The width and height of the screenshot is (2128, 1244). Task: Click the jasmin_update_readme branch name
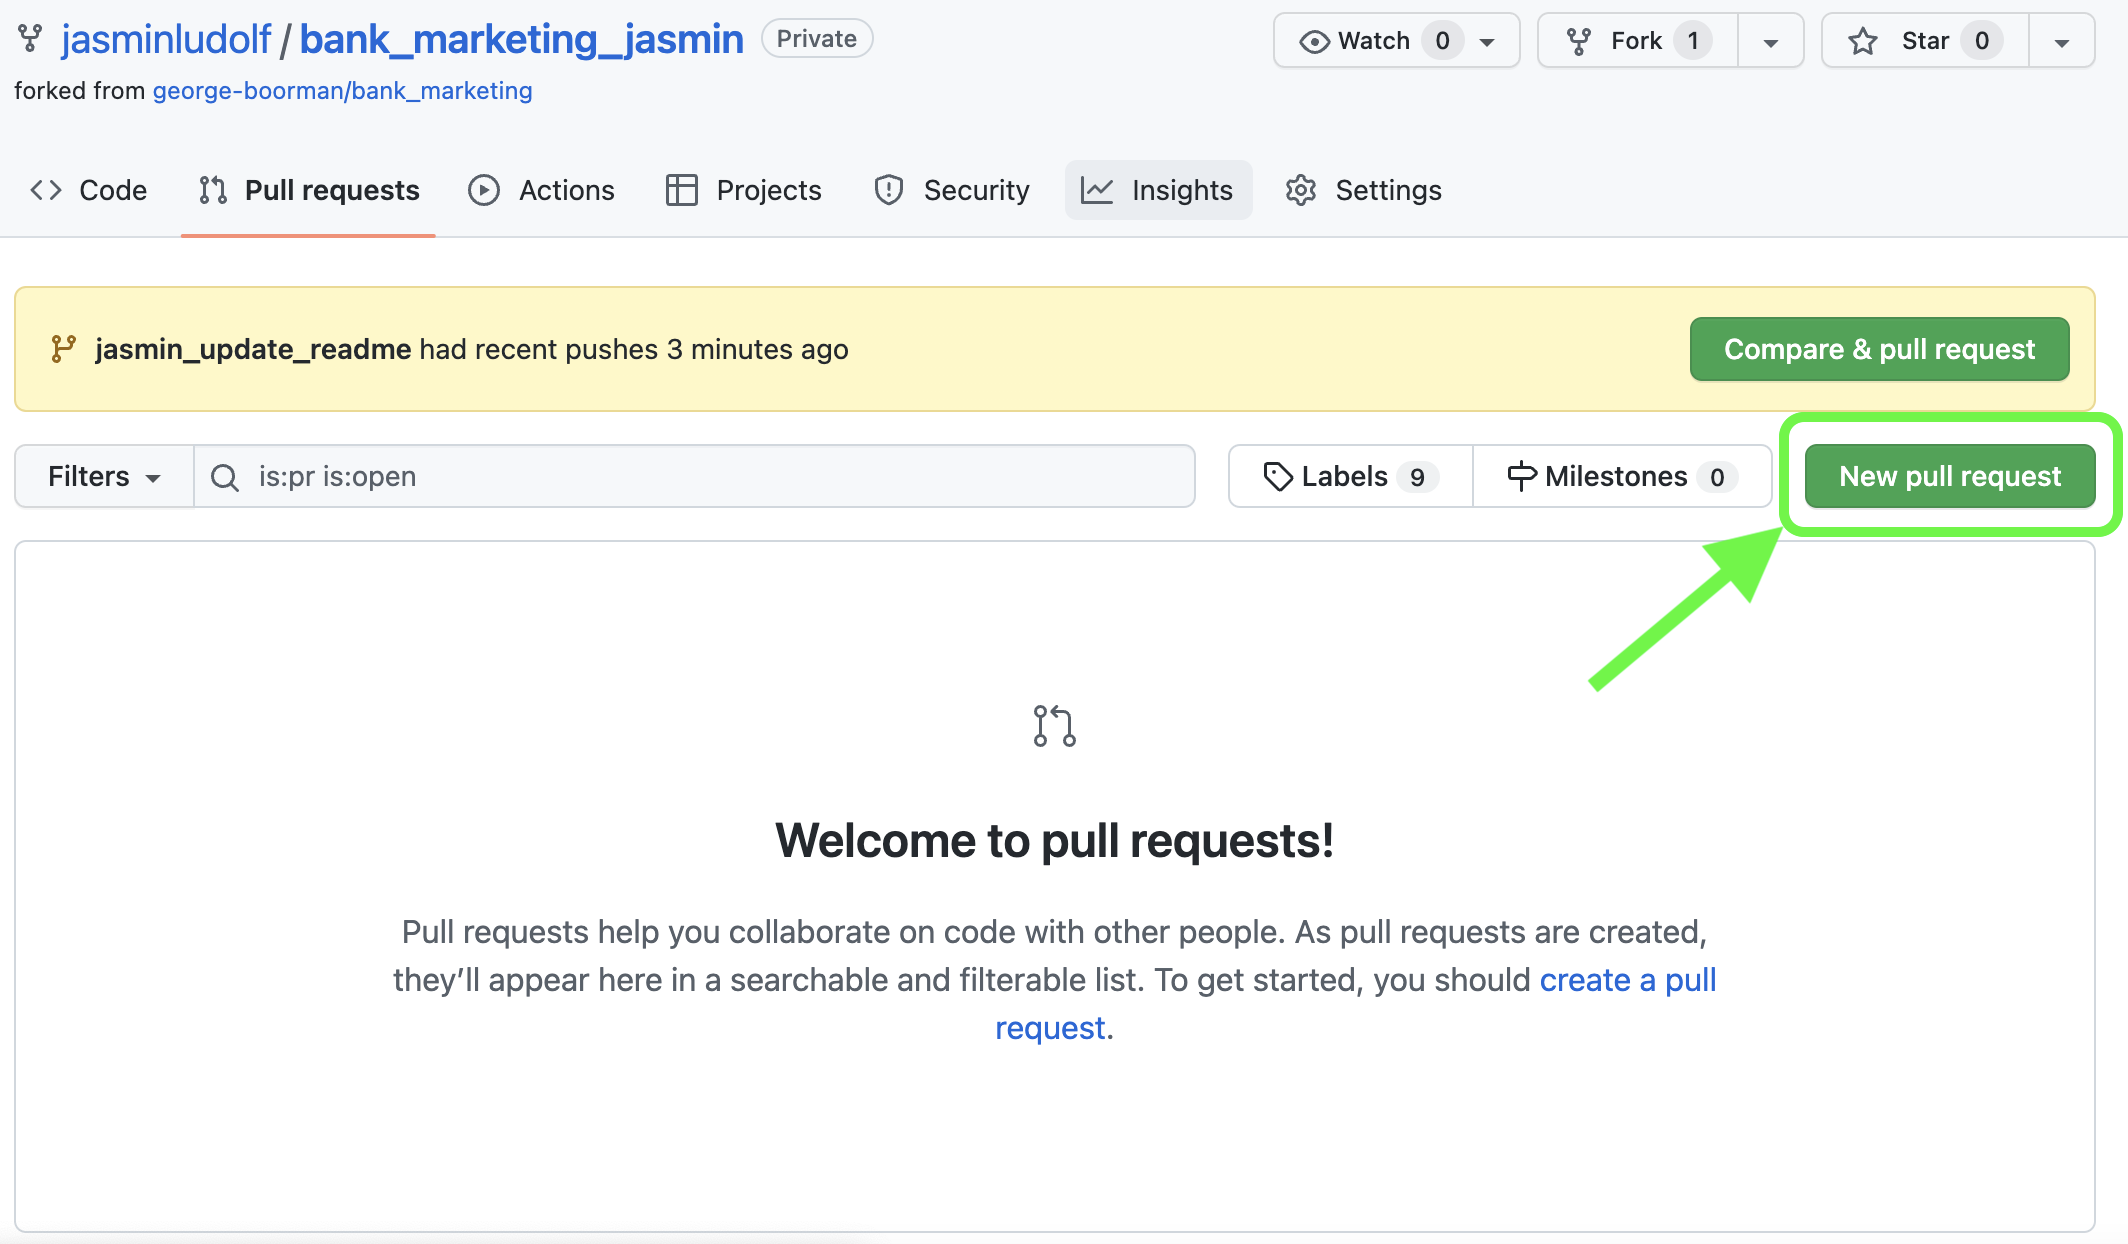coord(253,349)
